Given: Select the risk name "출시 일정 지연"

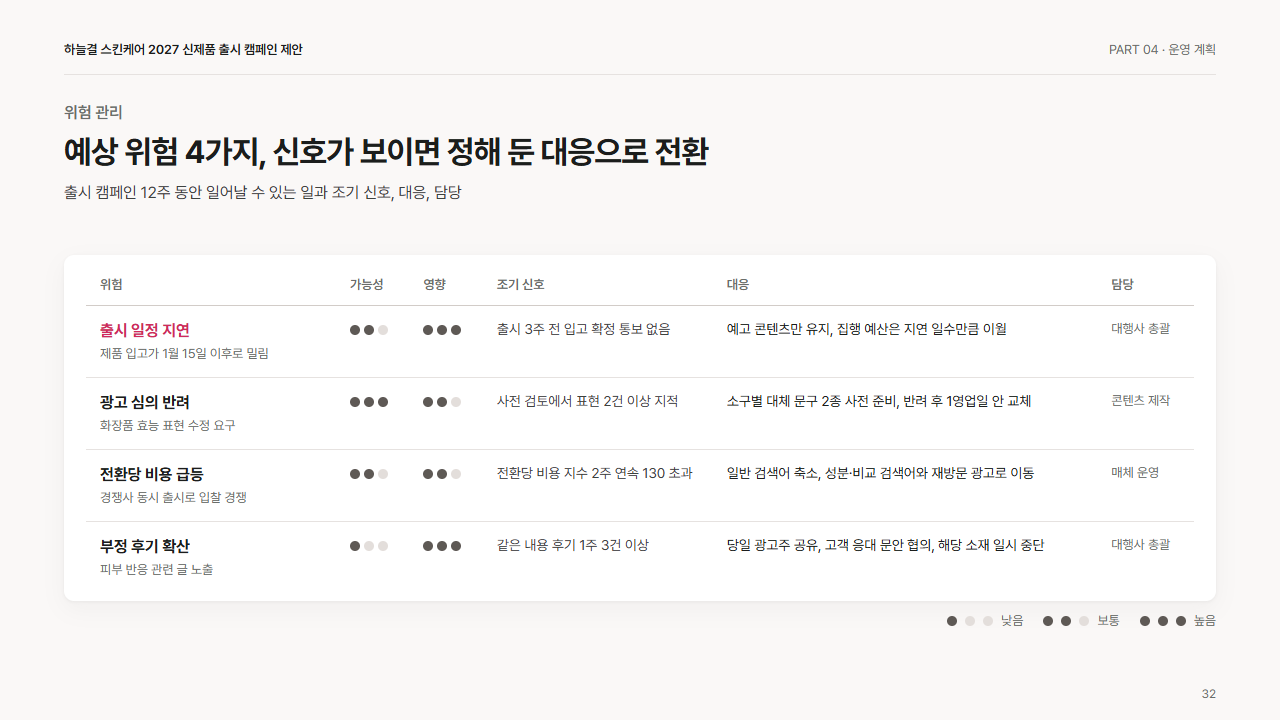Looking at the screenshot, I should click(145, 330).
